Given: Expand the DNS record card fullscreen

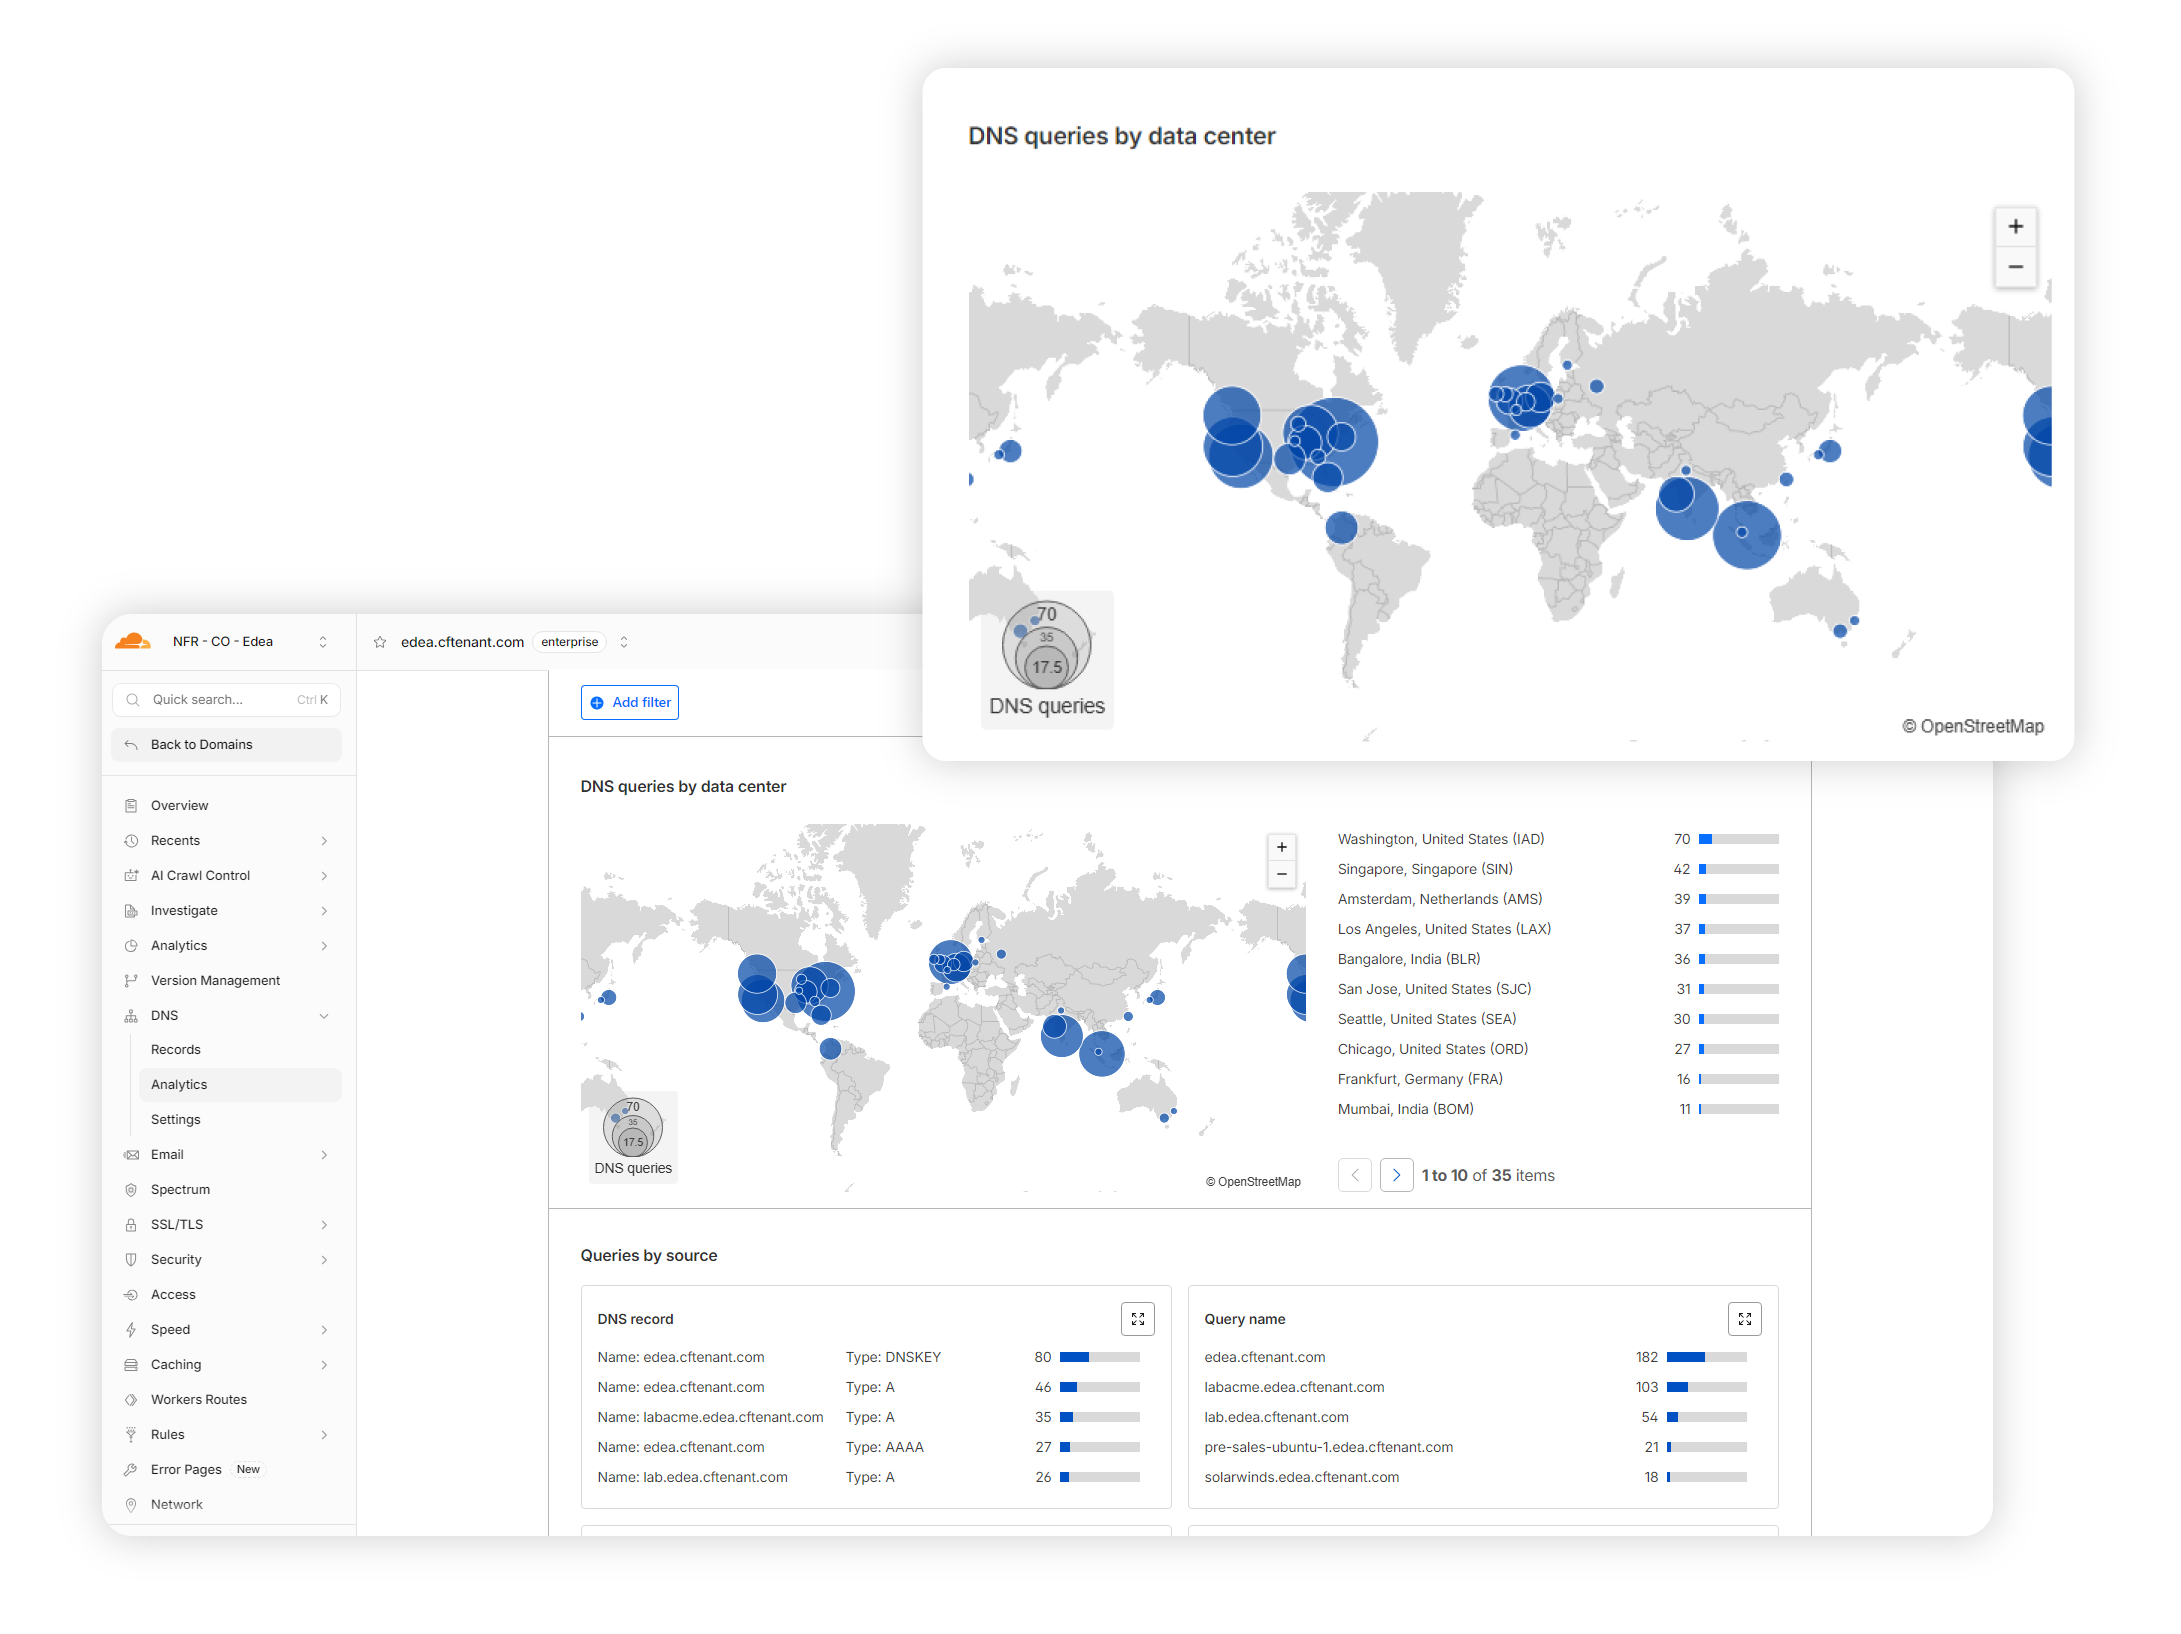Looking at the screenshot, I should click(x=1138, y=1319).
